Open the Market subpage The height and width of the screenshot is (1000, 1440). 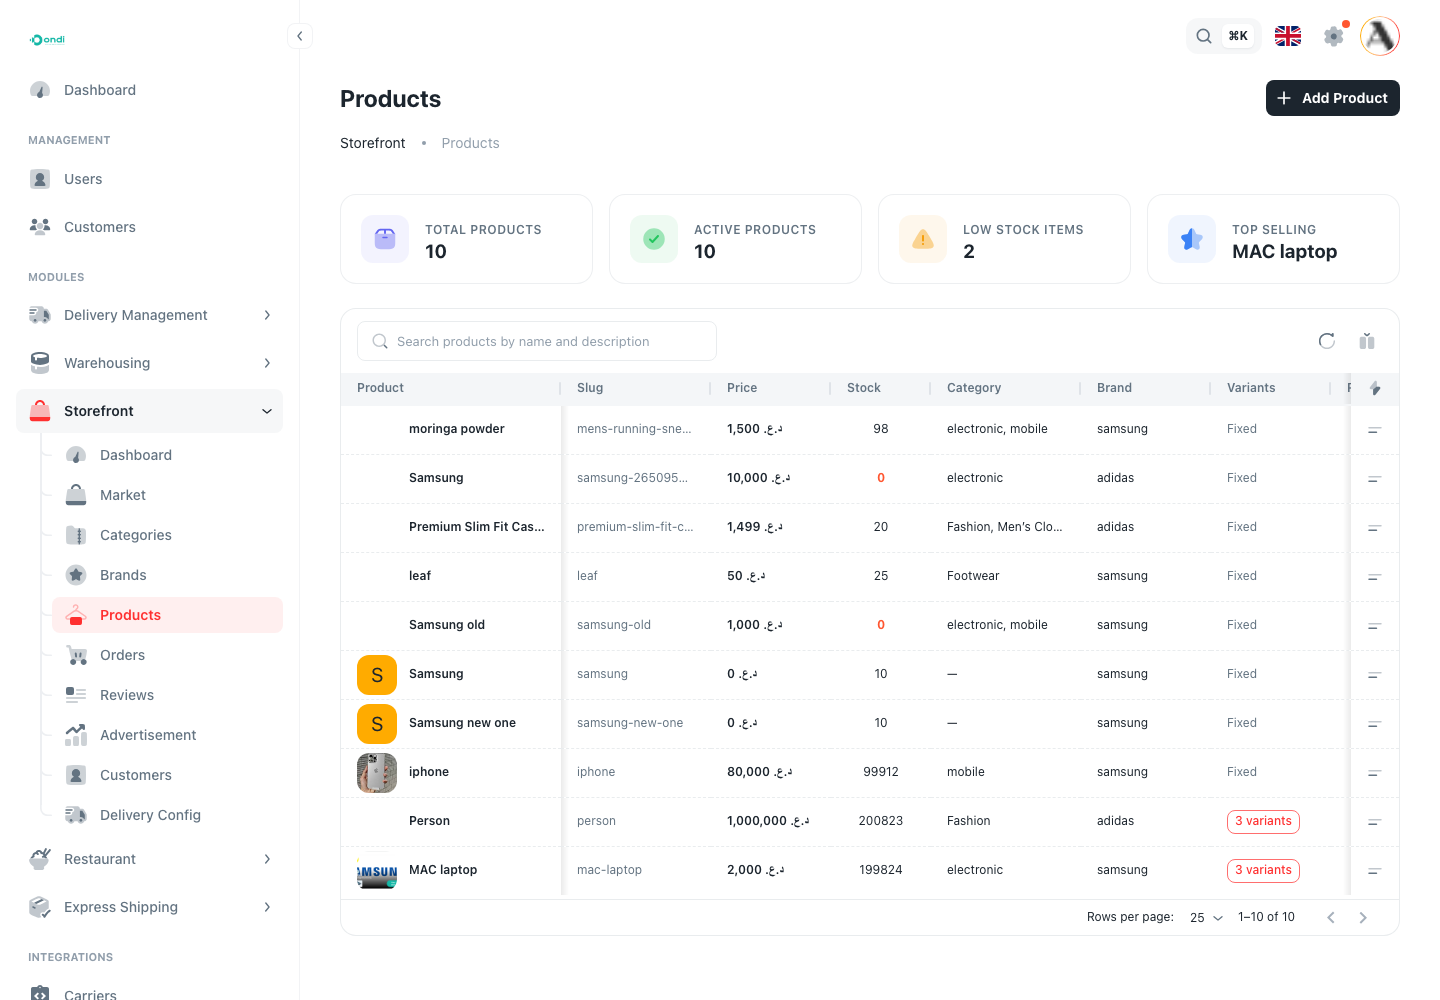[x=167, y=495]
